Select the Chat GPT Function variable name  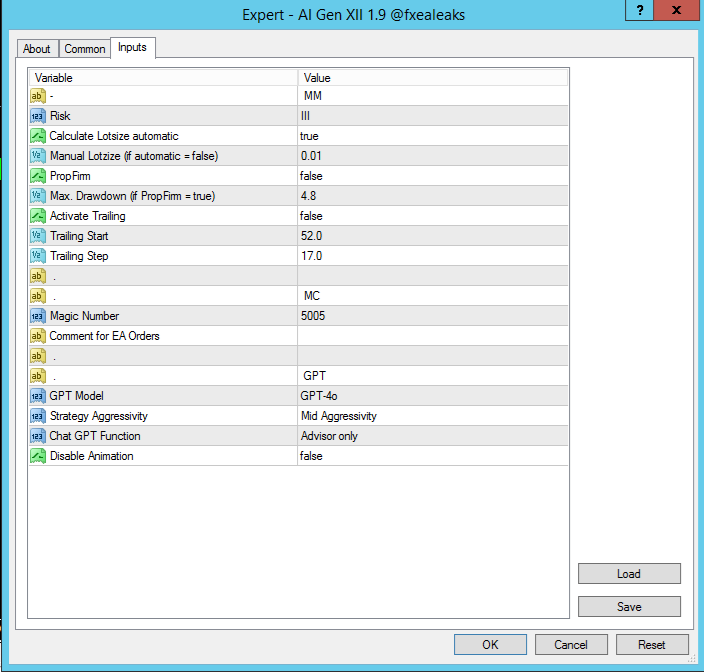[x=95, y=436]
